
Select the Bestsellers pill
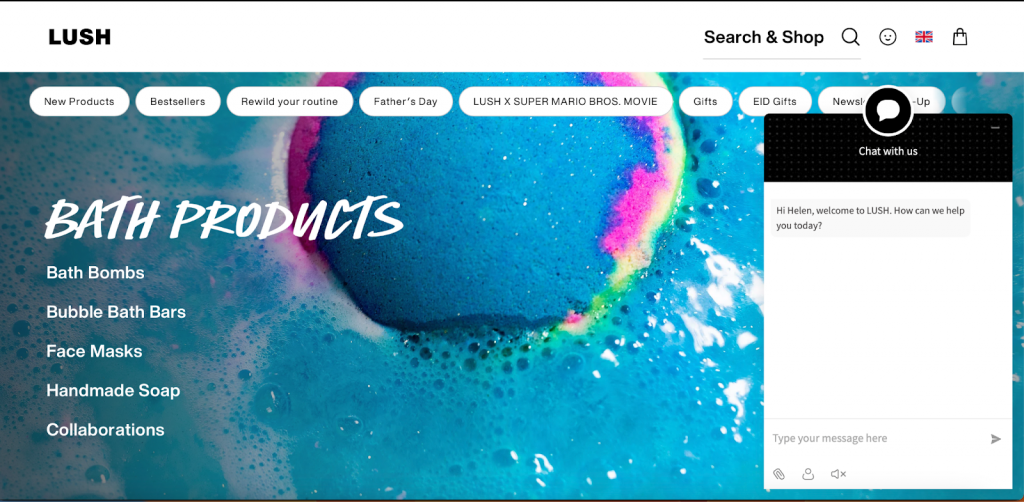(178, 101)
